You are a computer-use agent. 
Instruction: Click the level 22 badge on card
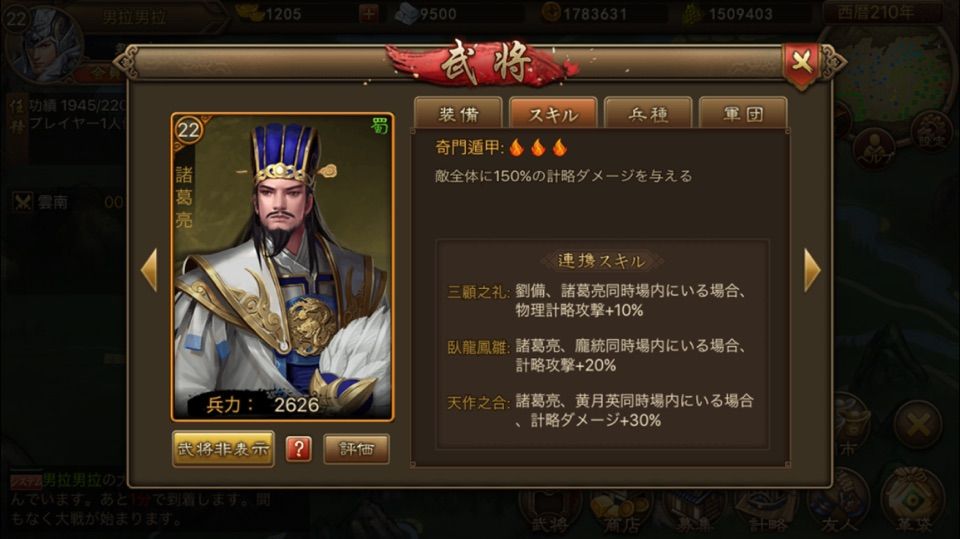click(x=189, y=130)
